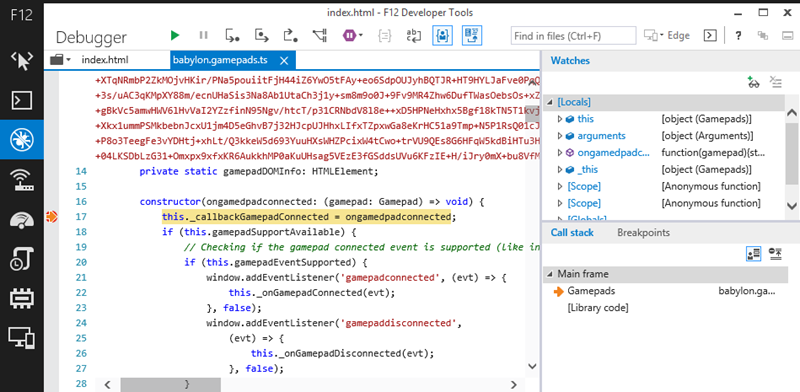Toggle Just My Code debugging button
This screenshot has height=392, width=800.
coord(442,35)
